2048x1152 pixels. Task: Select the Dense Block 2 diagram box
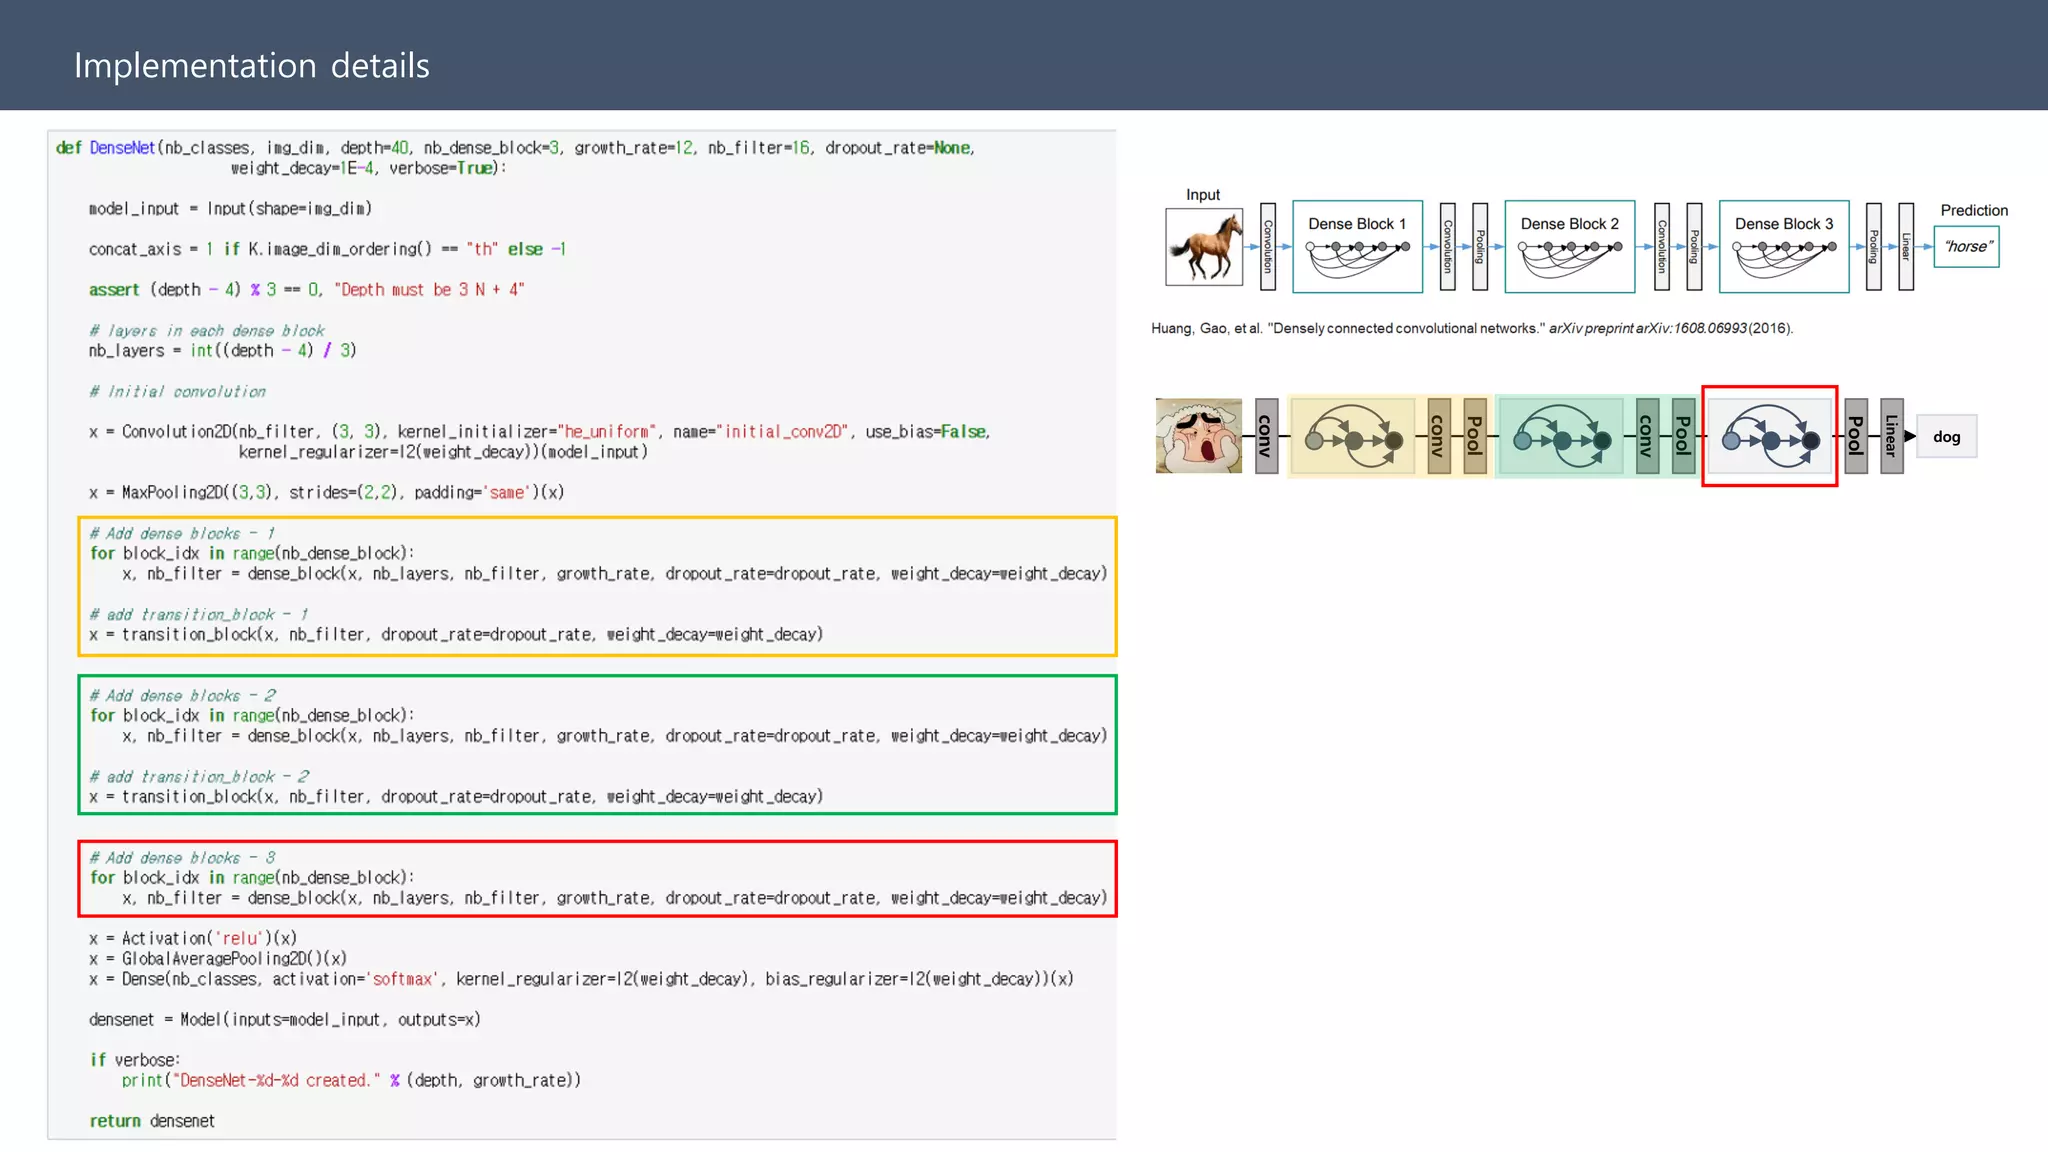[1569, 246]
